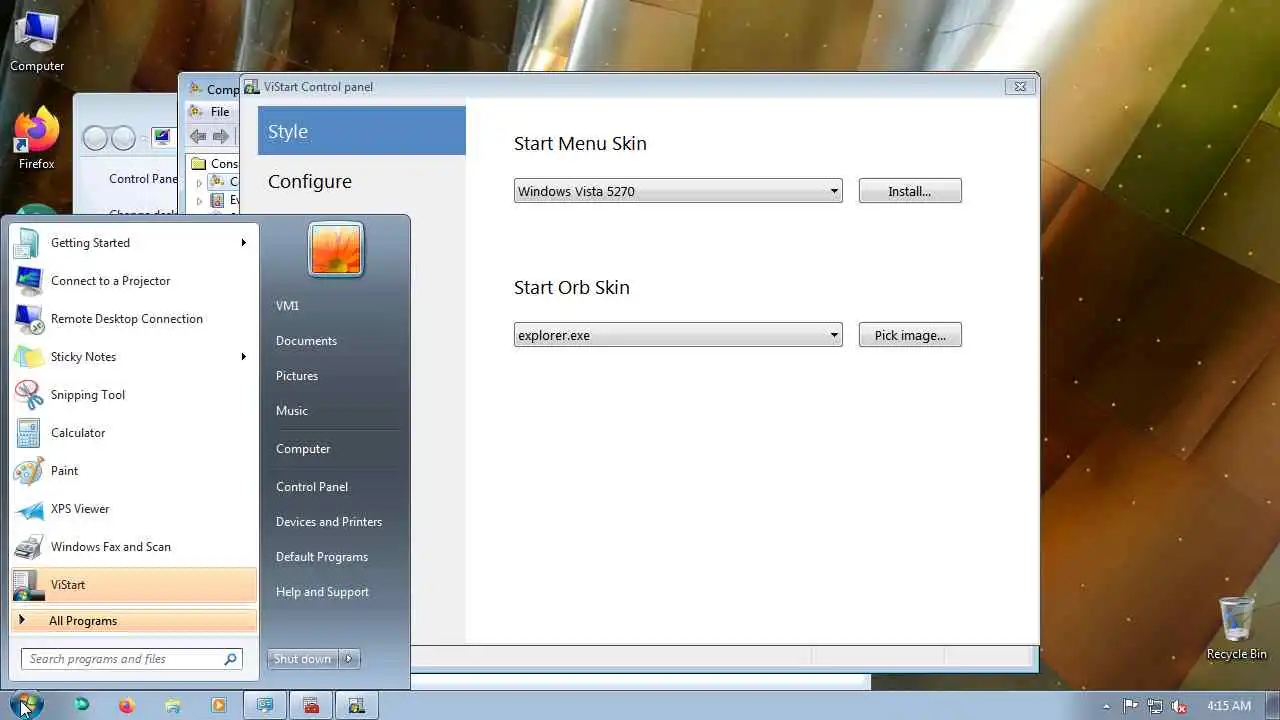Click the Action Center flag tray icon
The height and width of the screenshot is (720, 1280).
(1131, 706)
